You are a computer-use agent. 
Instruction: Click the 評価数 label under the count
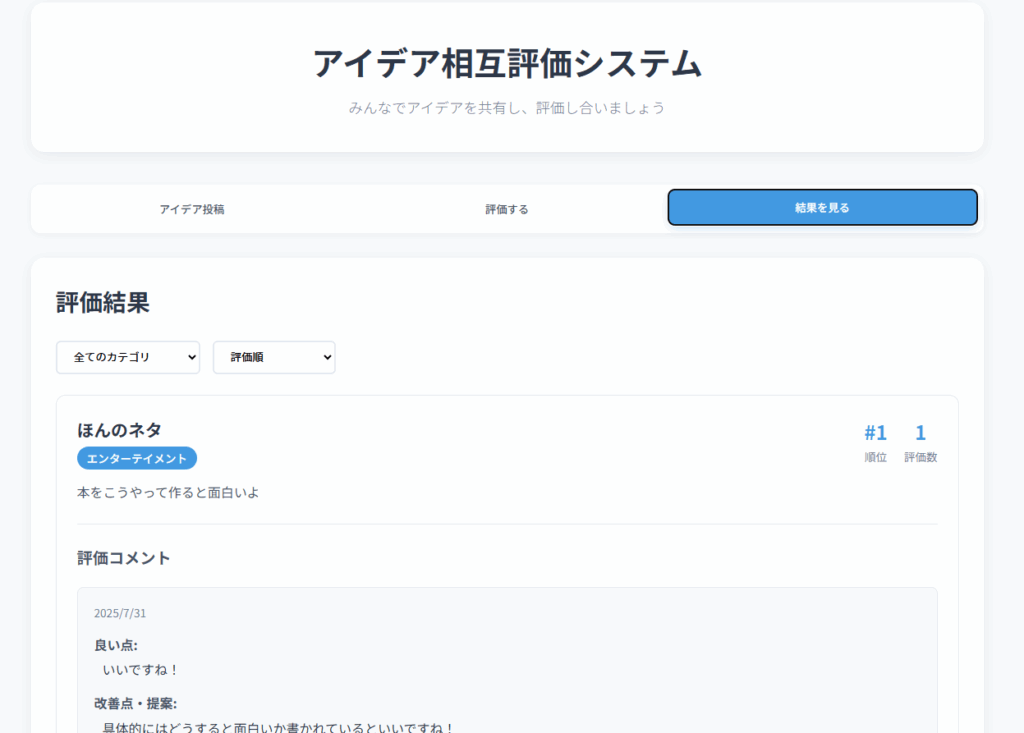click(x=920, y=457)
